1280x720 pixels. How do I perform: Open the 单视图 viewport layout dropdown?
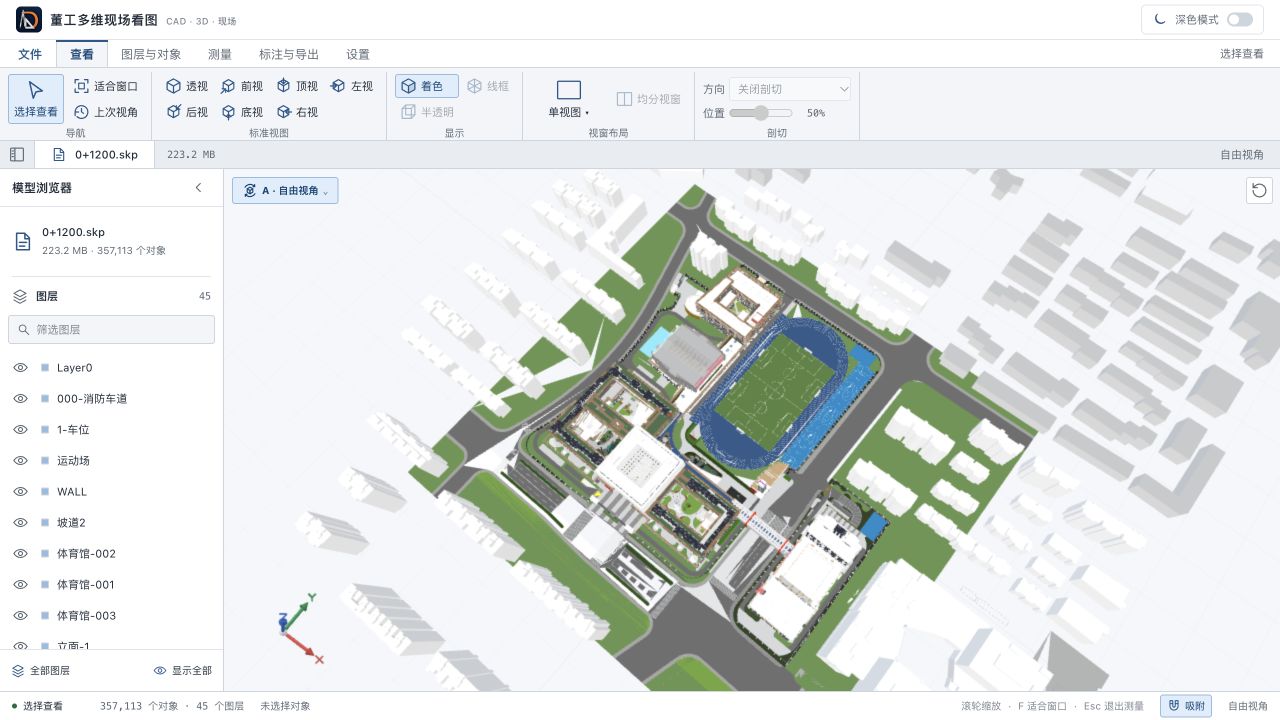tap(569, 99)
